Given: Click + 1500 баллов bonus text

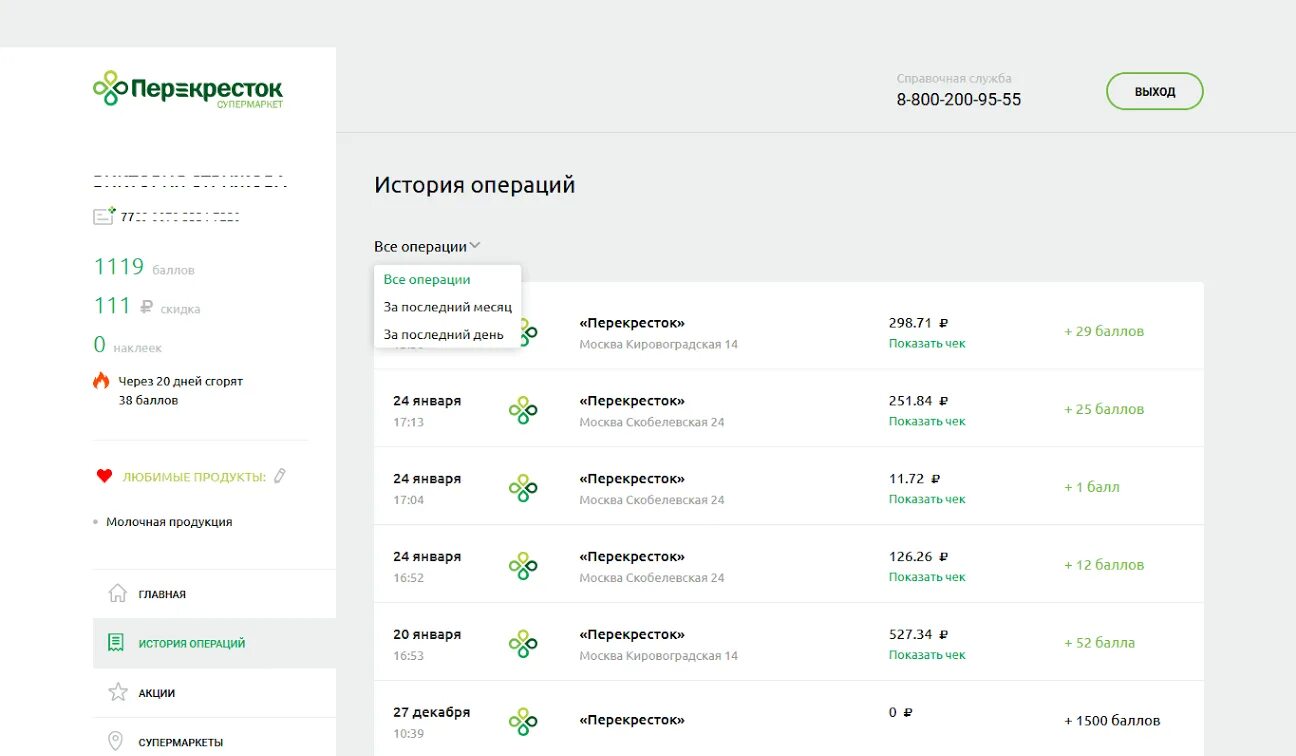Looking at the screenshot, I should coord(1112,721).
